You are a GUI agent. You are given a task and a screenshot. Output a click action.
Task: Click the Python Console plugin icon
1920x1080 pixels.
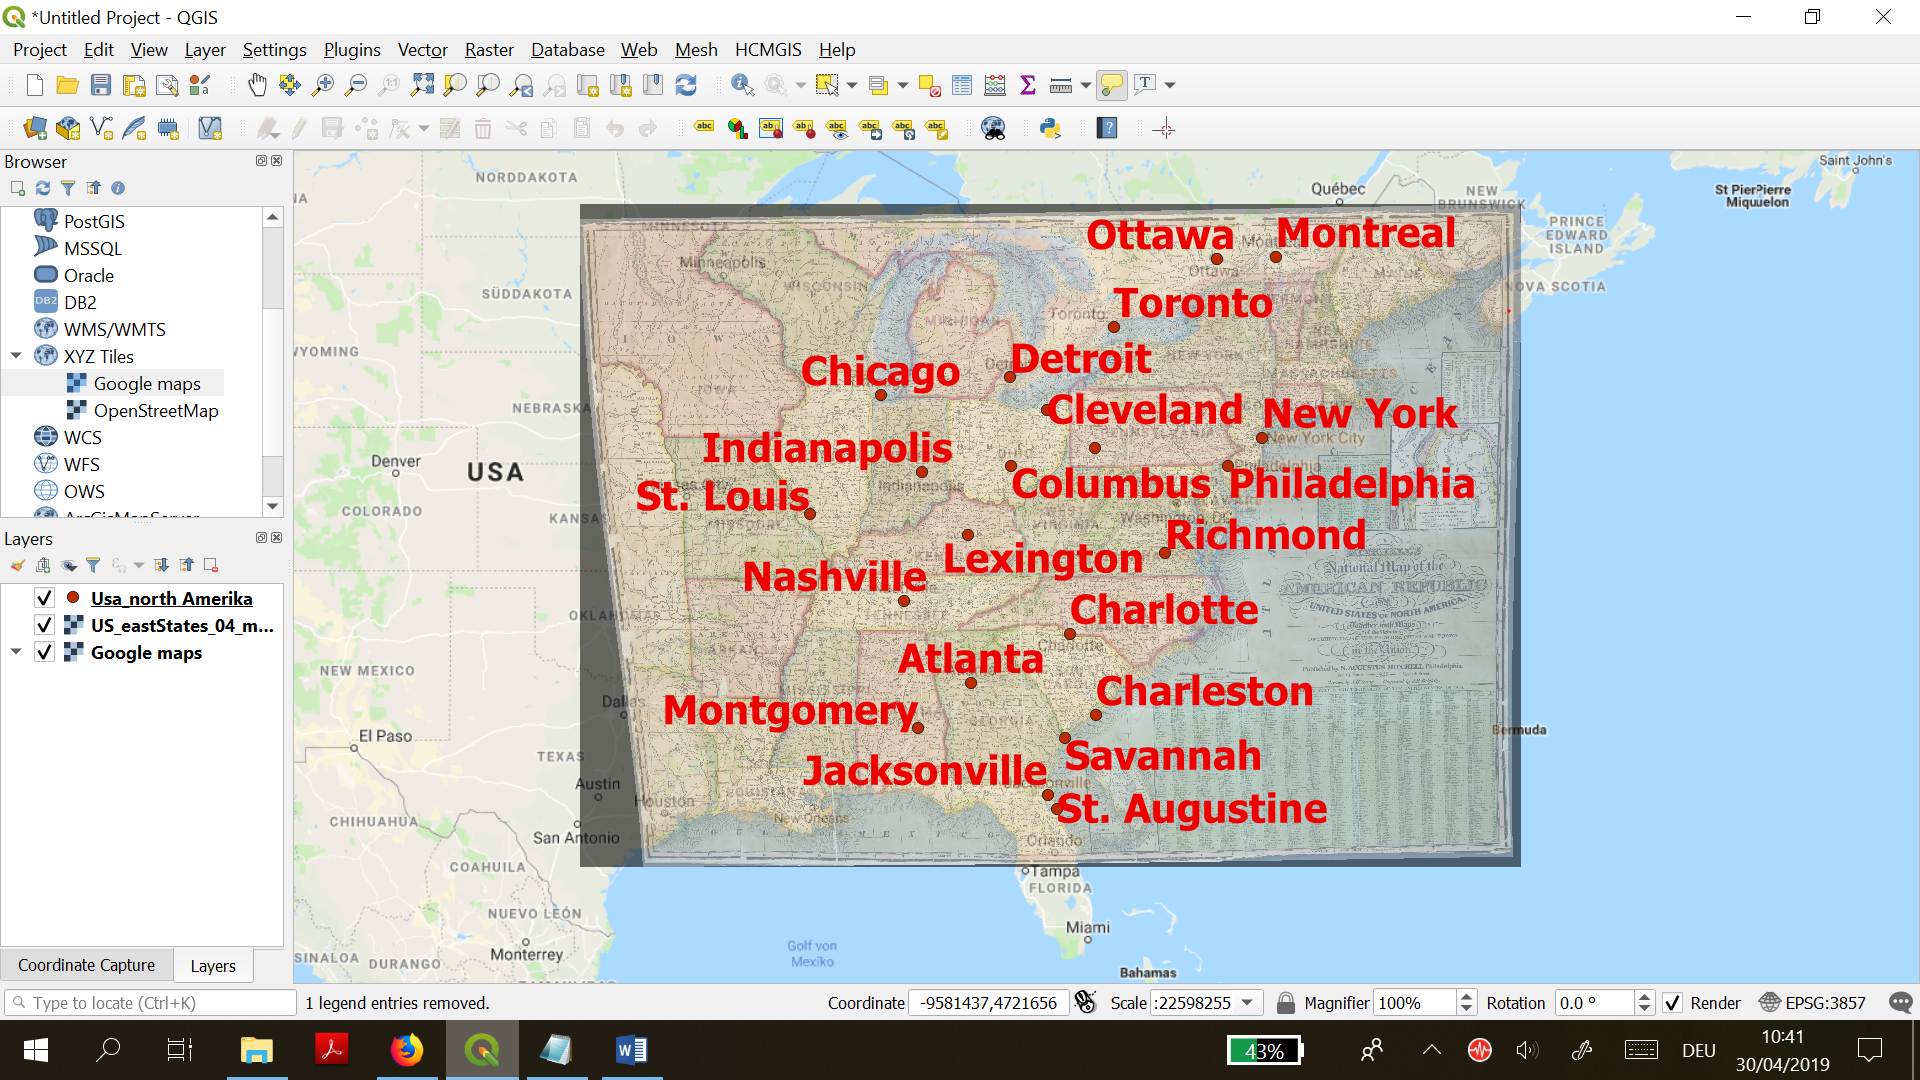click(x=1050, y=128)
